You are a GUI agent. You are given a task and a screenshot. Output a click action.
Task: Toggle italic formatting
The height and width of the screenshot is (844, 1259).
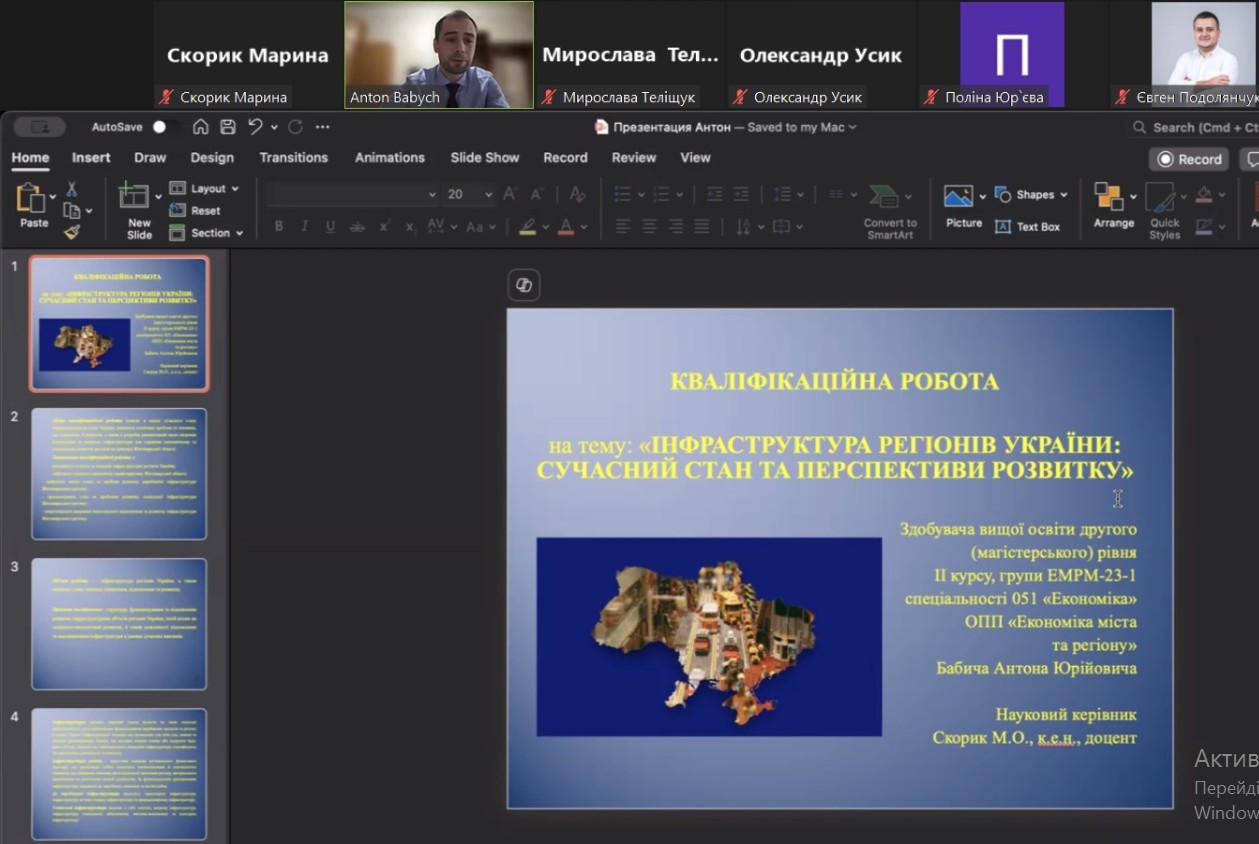pyautogui.click(x=305, y=227)
